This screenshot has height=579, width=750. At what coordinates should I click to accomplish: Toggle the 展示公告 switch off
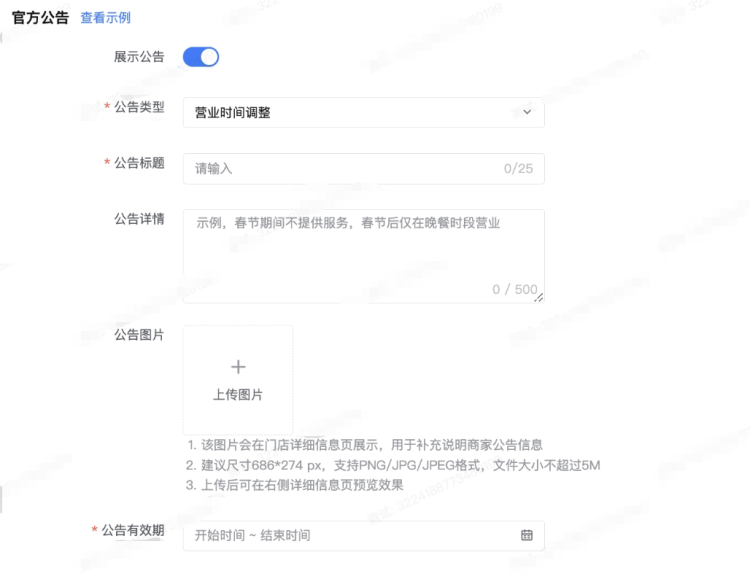[201, 57]
